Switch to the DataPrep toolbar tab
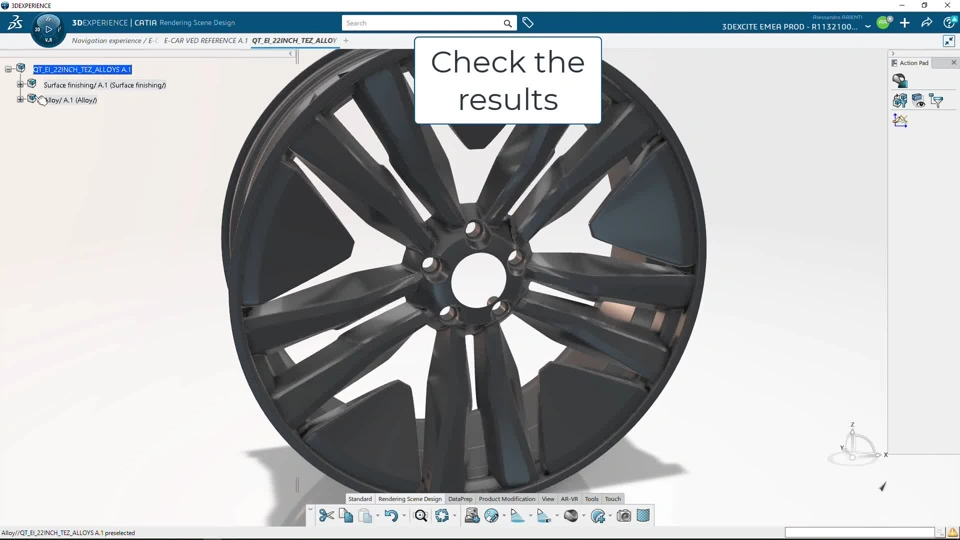 (x=460, y=499)
